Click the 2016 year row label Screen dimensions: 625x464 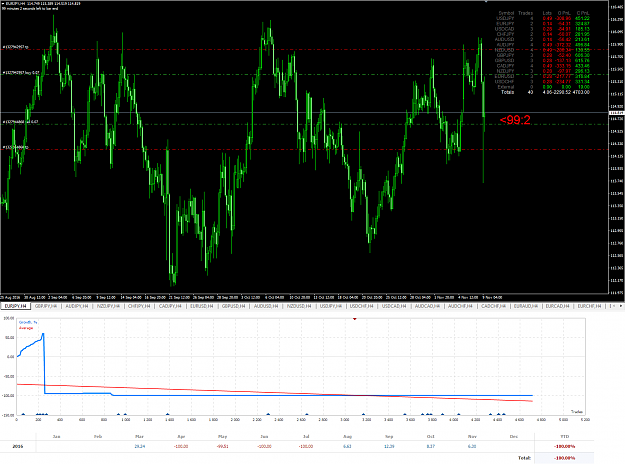click(x=18, y=446)
